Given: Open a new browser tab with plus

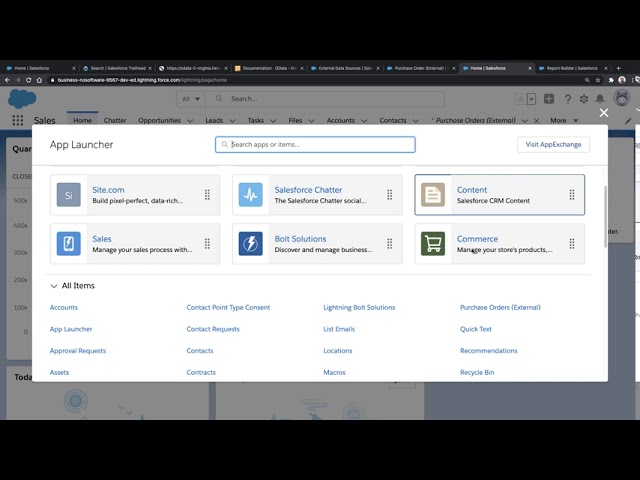Looking at the screenshot, I should click(618, 68).
